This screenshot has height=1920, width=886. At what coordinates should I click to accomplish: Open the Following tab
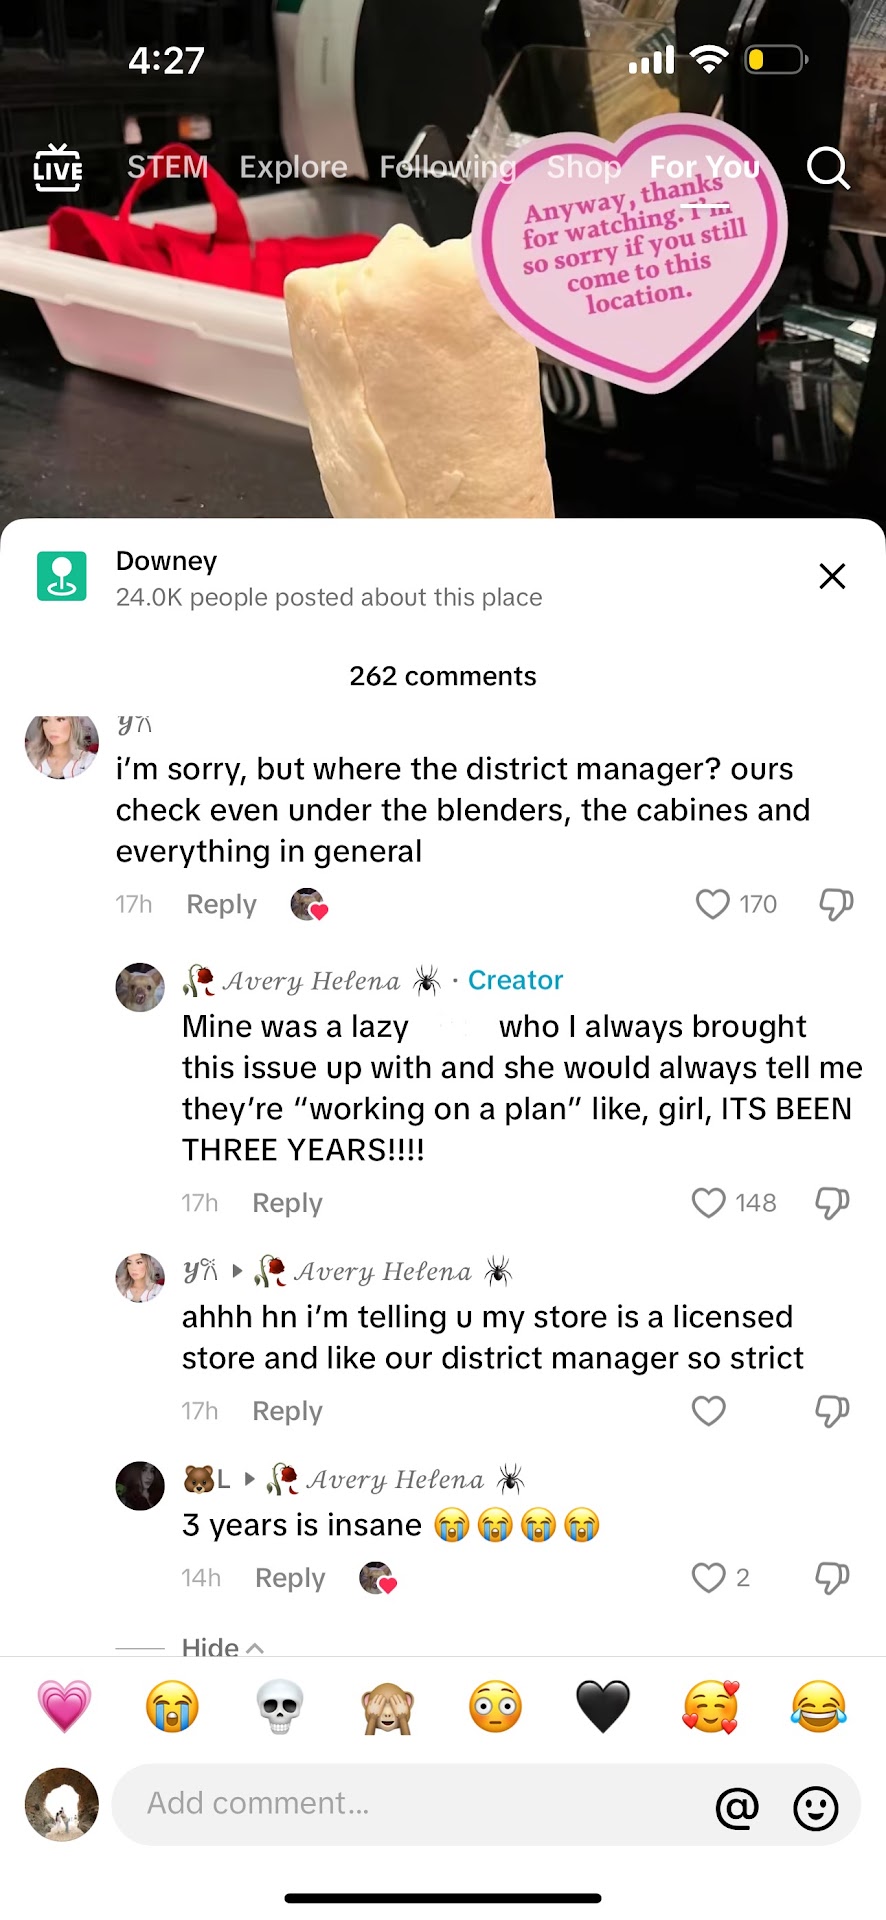pyautogui.click(x=447, y=167)
